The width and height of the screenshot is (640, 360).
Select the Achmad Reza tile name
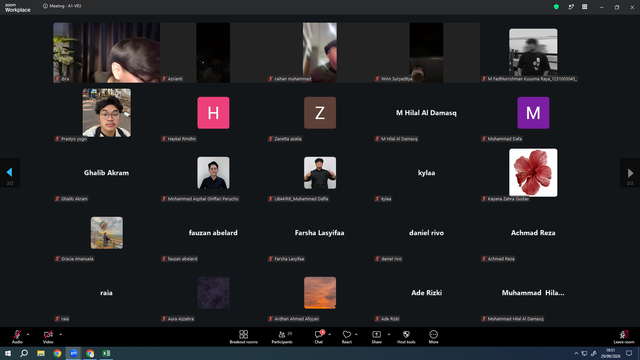(533, 233)
